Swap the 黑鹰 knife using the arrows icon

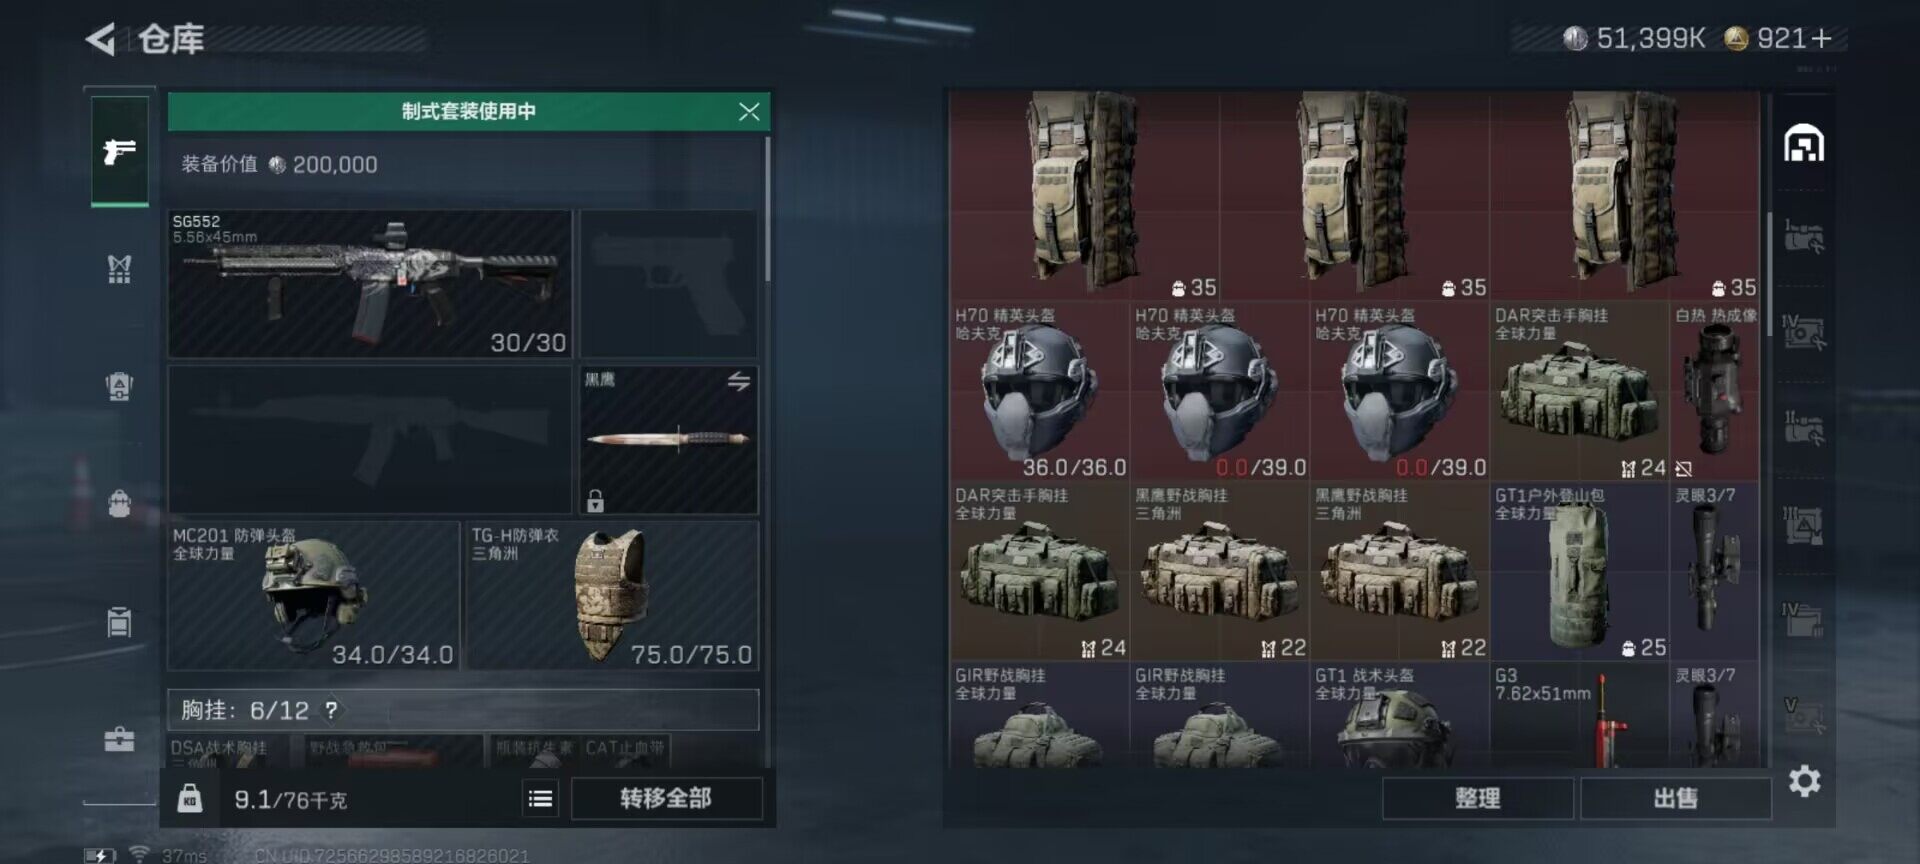[x=739, y=381]
